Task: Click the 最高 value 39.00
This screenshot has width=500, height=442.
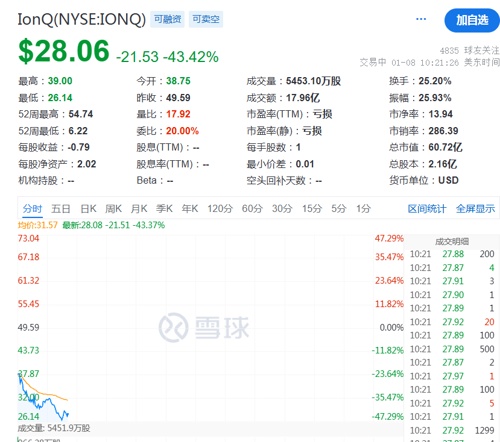Action: pyautogui.click(x=60, y=81)
